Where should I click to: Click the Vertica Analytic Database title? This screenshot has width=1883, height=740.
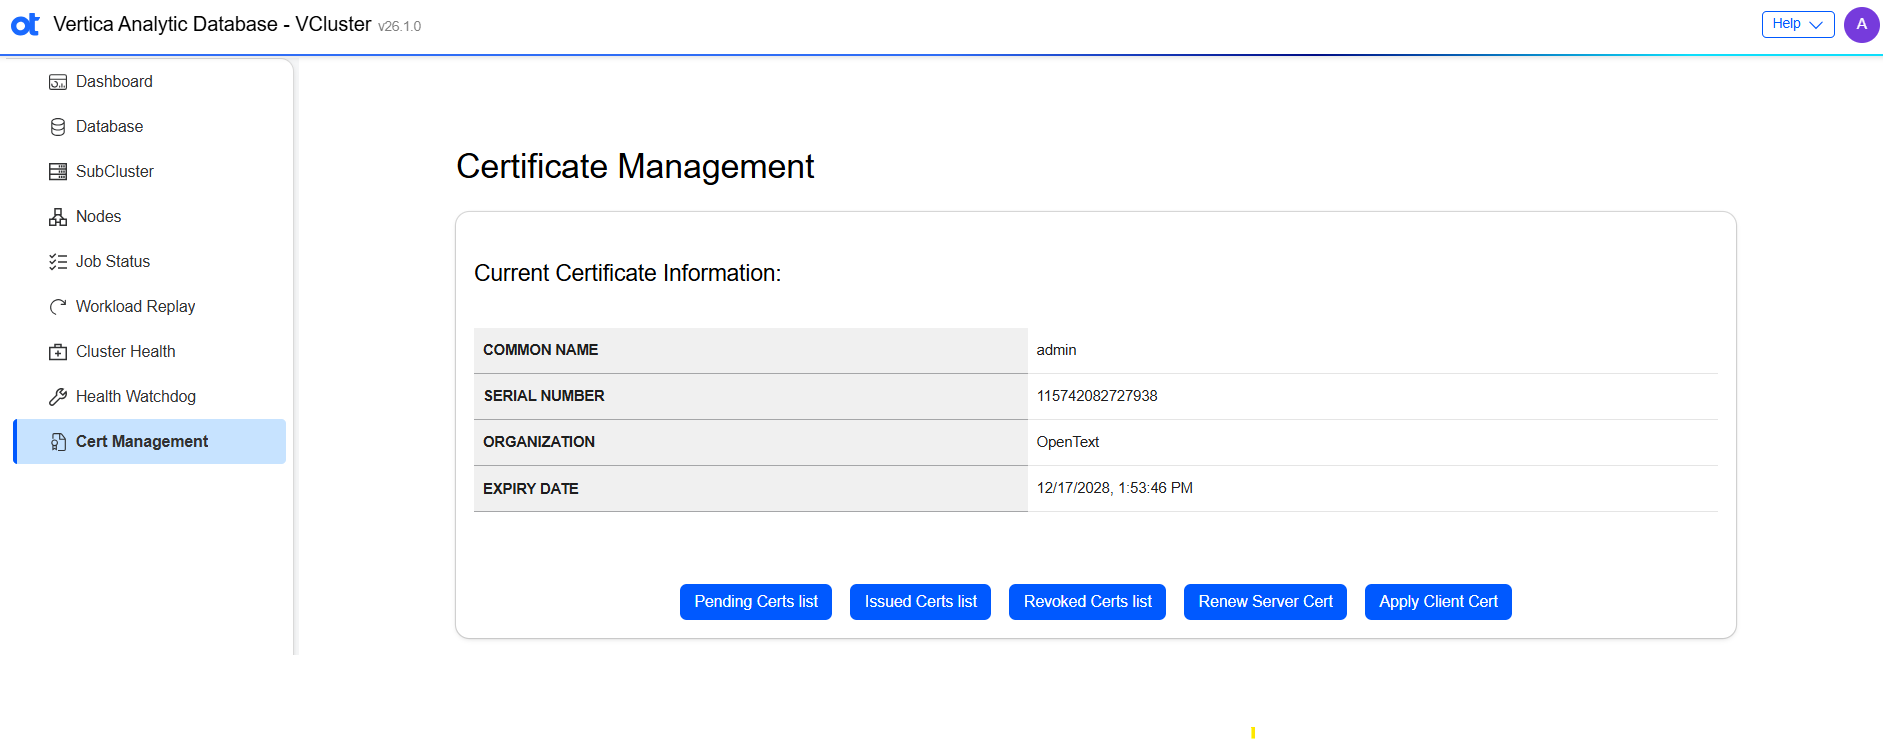[212, 24]
